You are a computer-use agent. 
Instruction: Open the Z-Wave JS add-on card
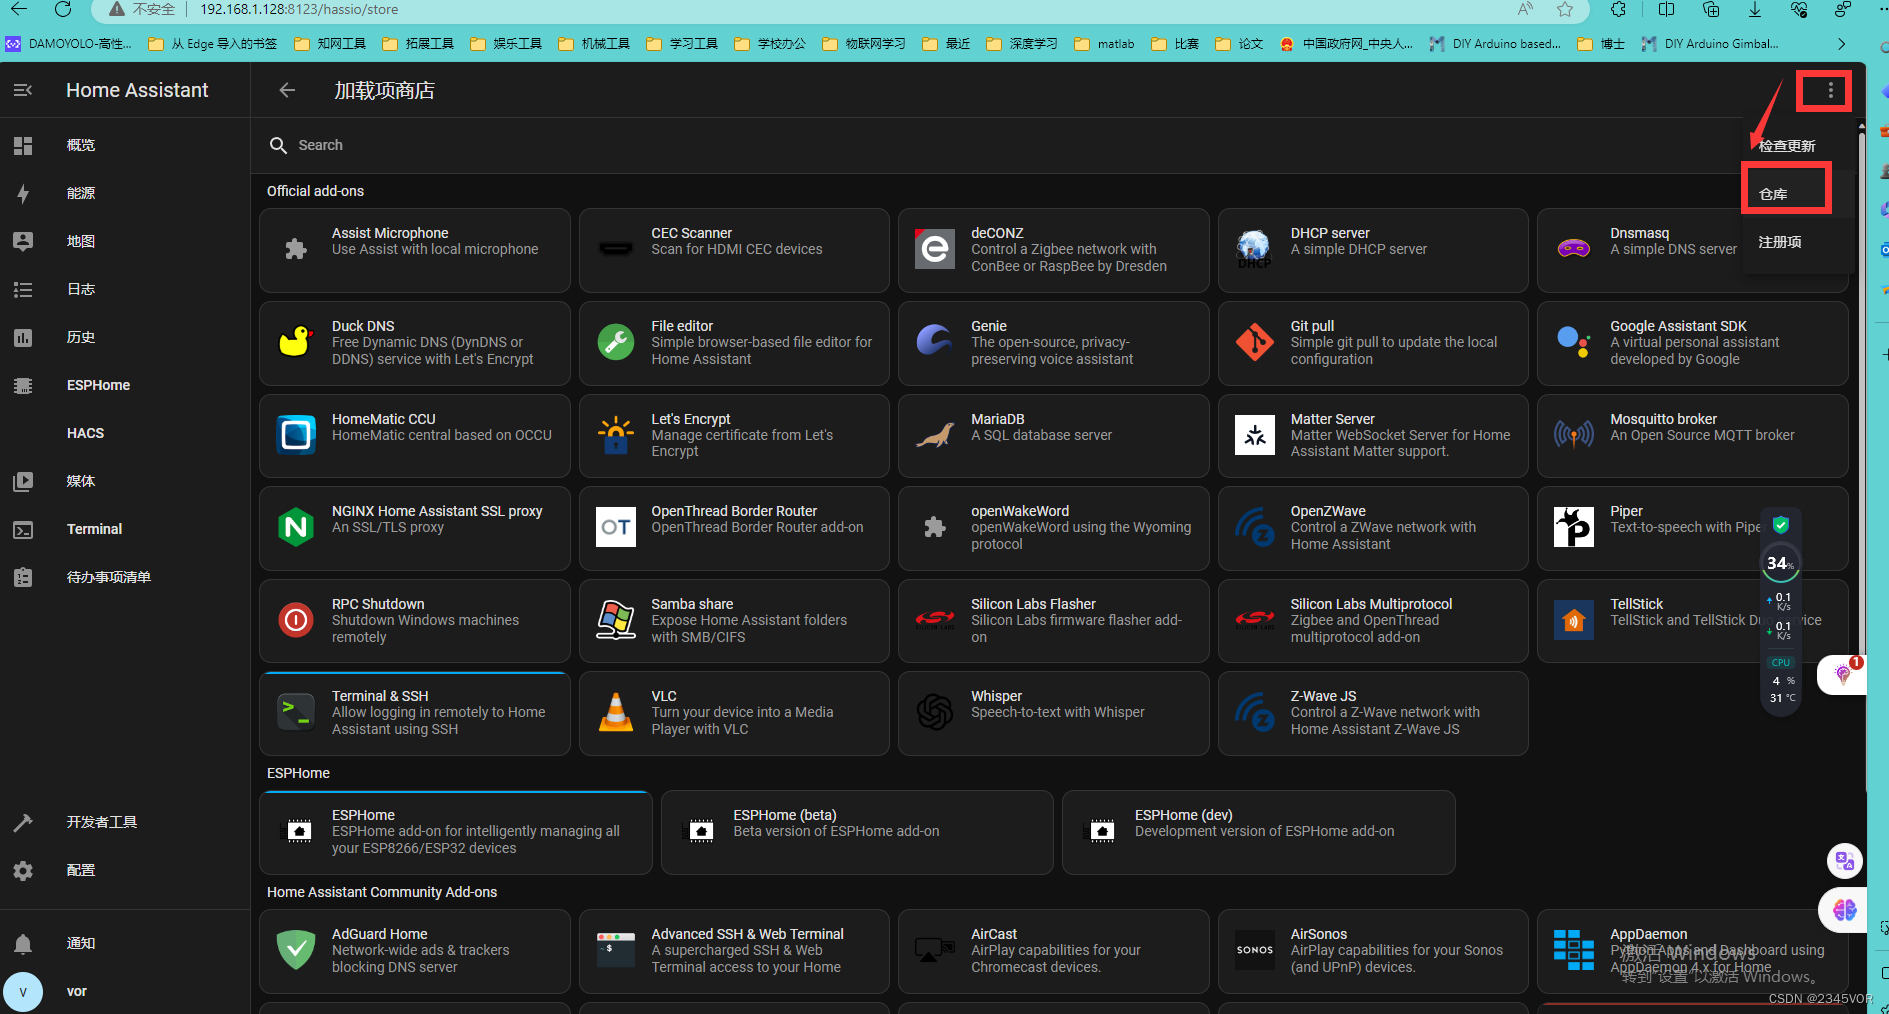1373,713
